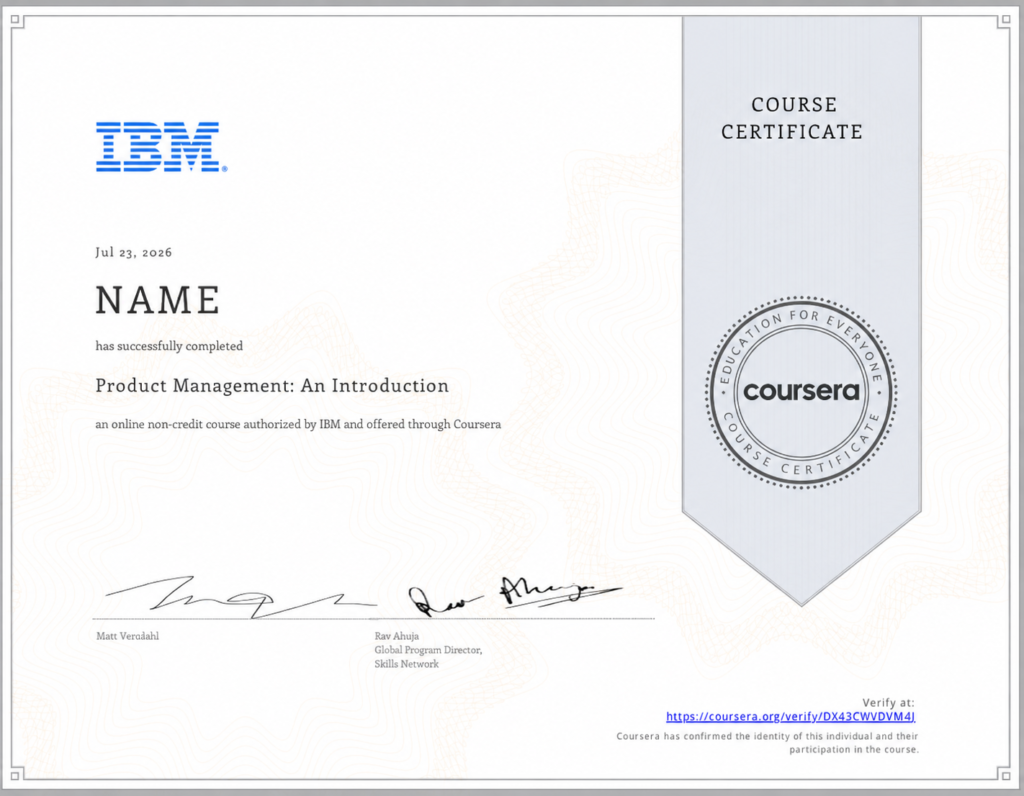The image size is (1024, 796).
Task: Click 'Global Program Director,' title text
Action: pyautogui.click(x=428, y=650)
